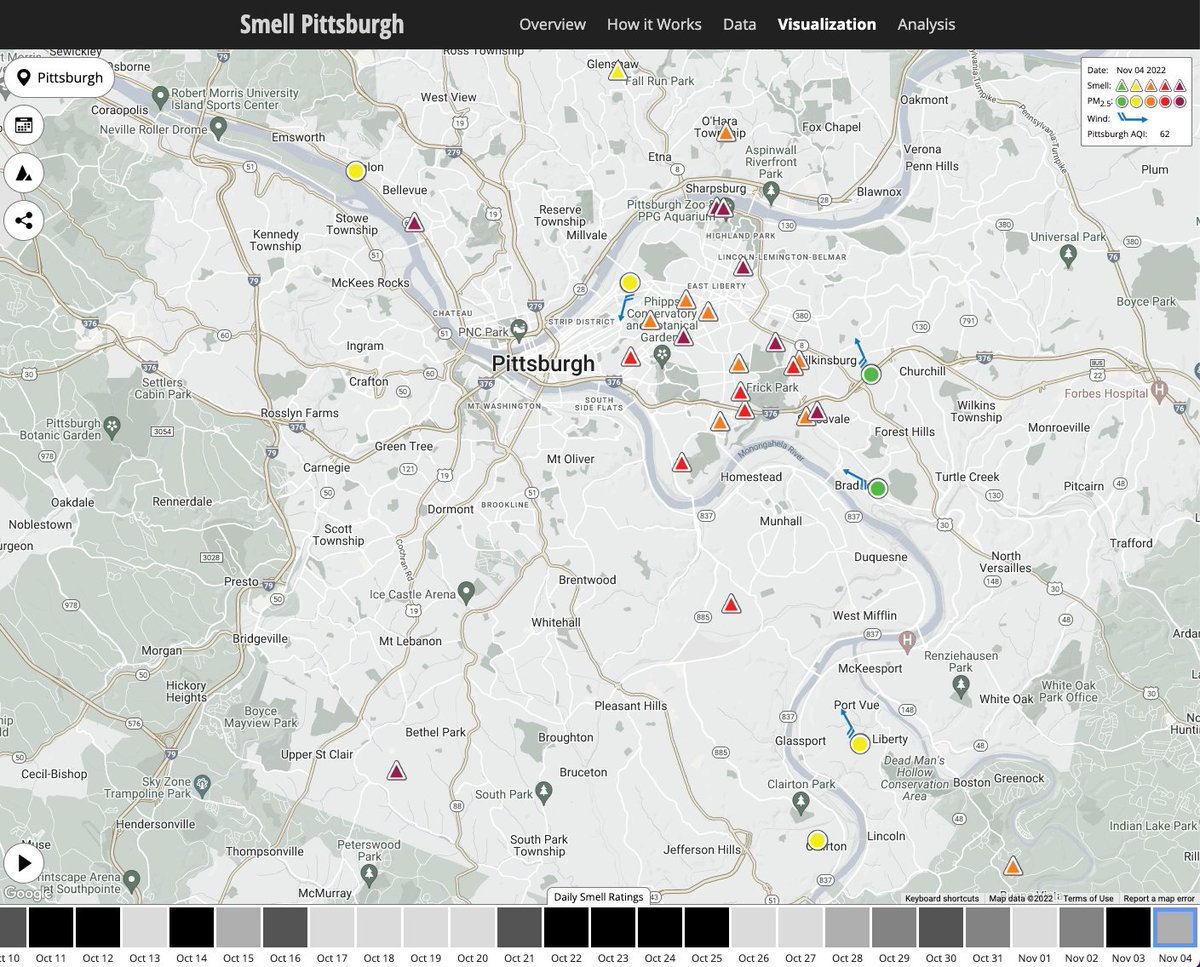Open the How it Works page
The image size is (1200, 967).
click(654, 24)
